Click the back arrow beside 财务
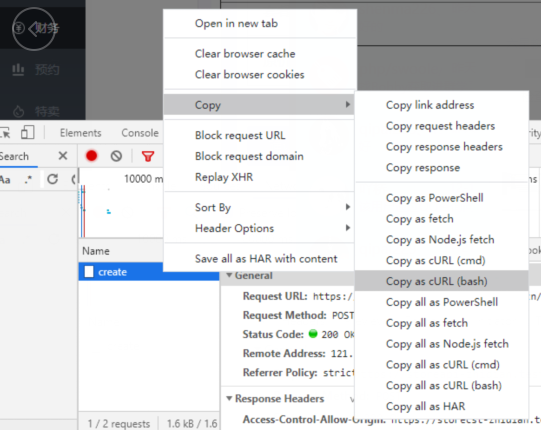 pyautogui.click(x=33, y=28)
